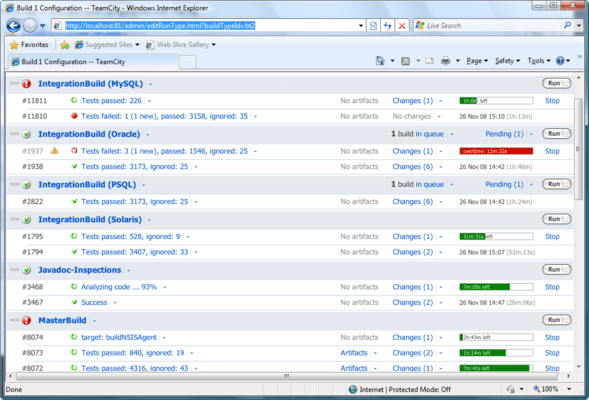
Task: Click green status icon of Javadoc-Inspections
Action: coord(26,270)
